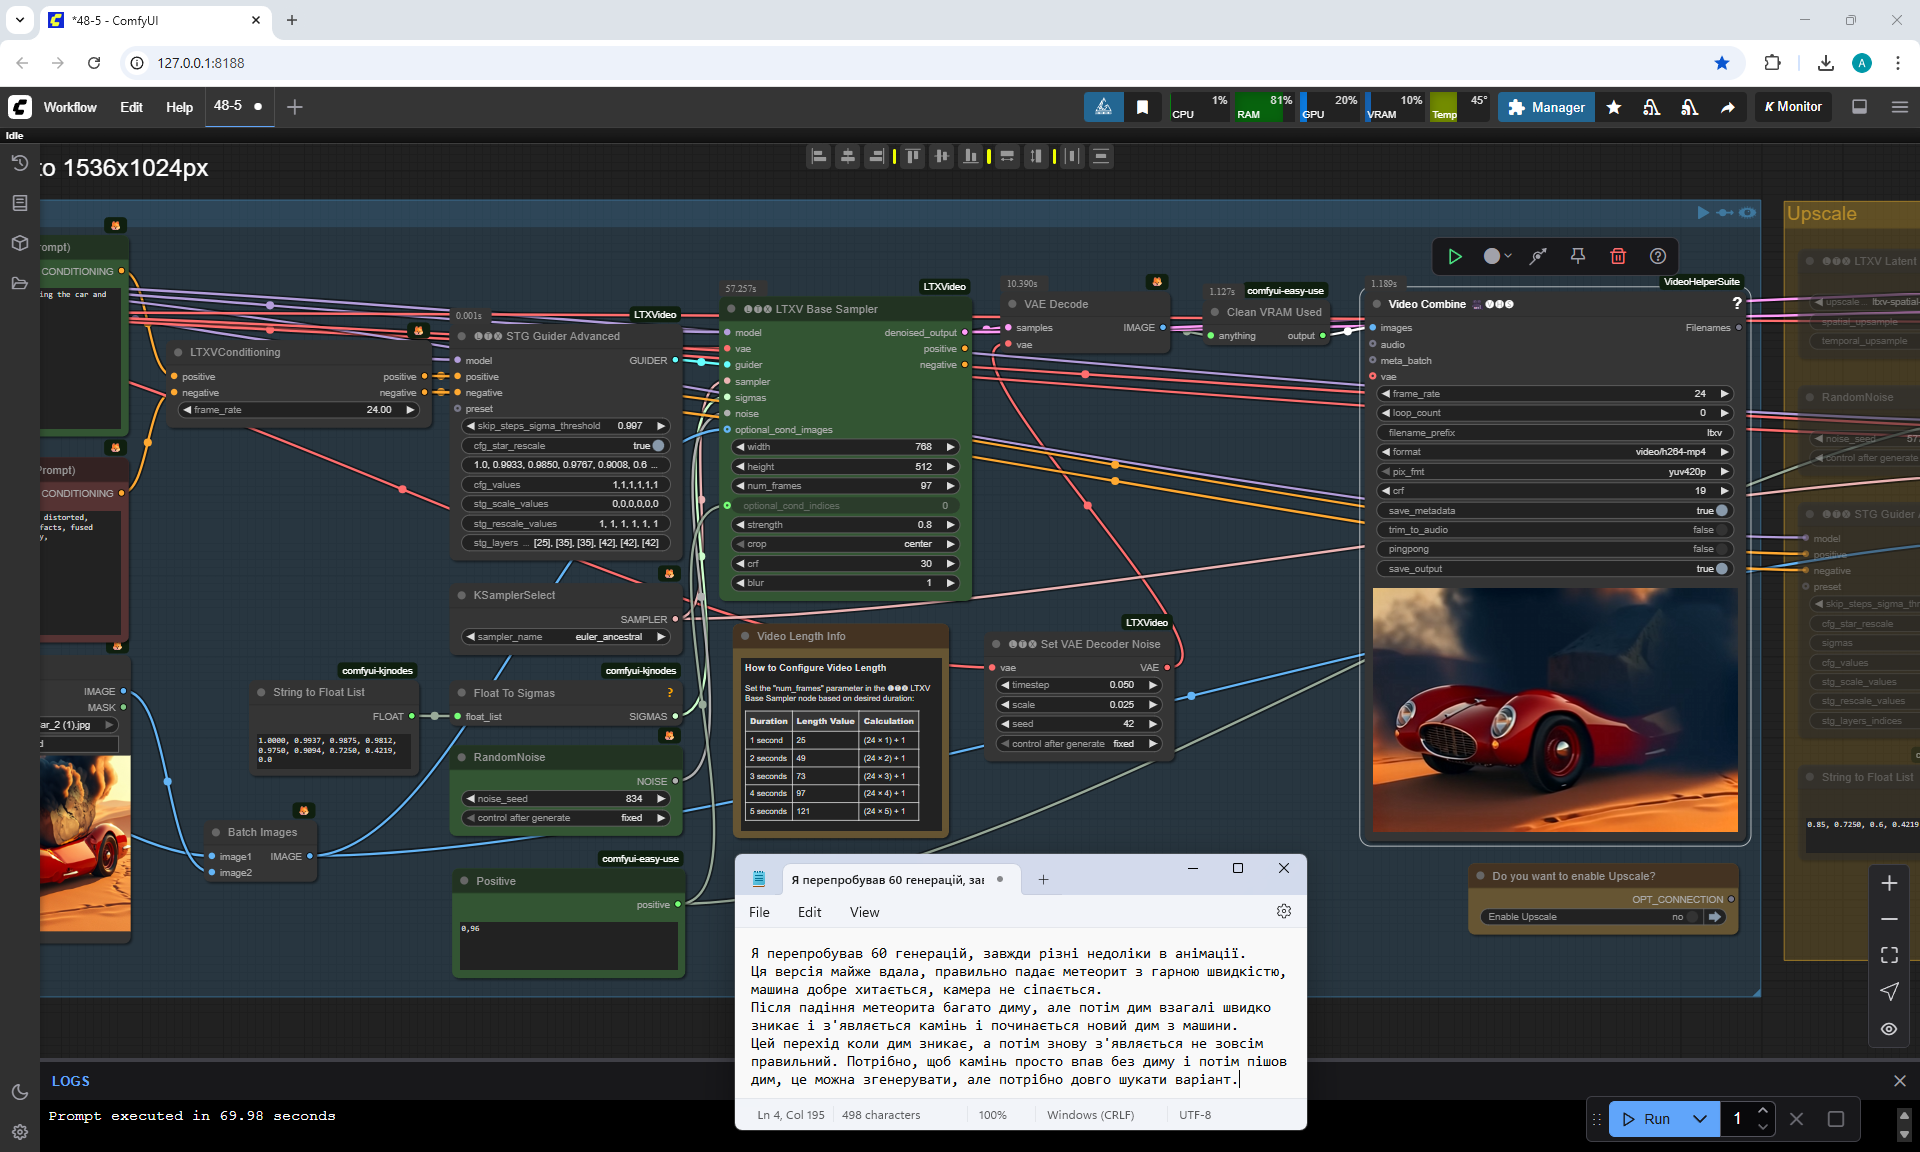Open the Workflow menu
The height and width of the screenshot is (1152, 1920).
pyautogui.click(x=70, y=107)
